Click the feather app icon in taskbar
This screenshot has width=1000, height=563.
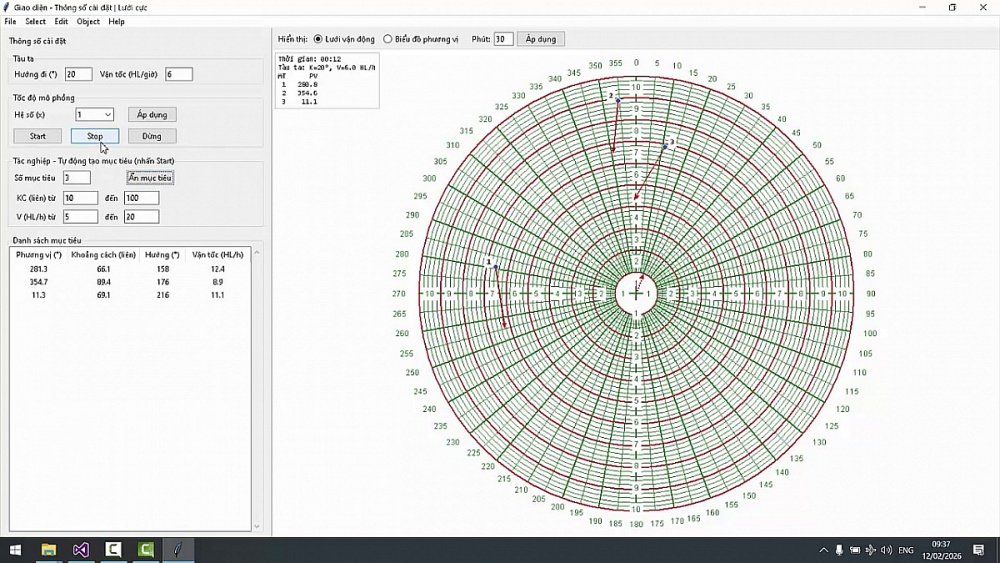(x=177, y=550)
